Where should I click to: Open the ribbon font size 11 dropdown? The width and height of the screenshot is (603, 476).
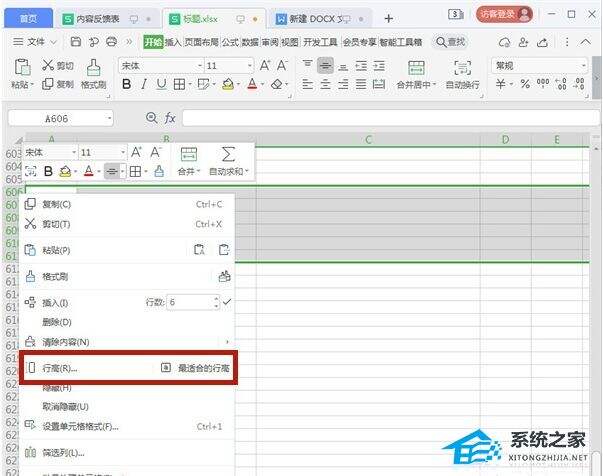(250, 66)
